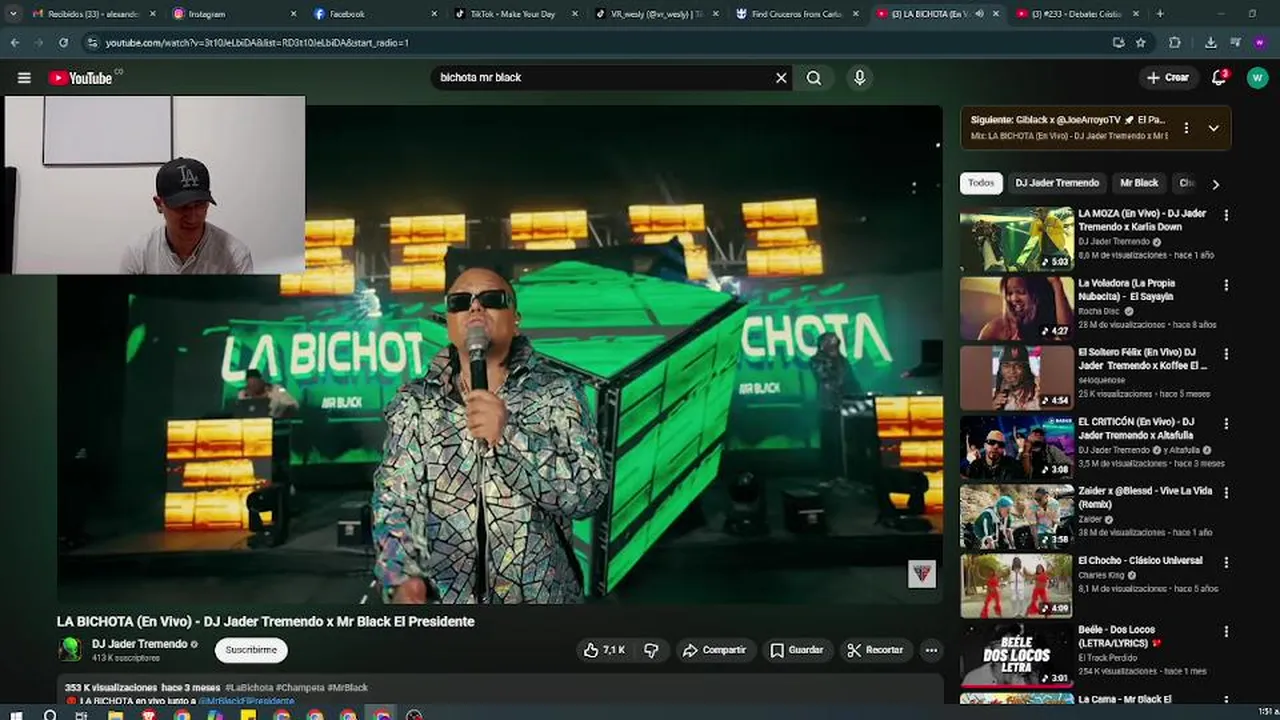This screenshot has height=720, width=1280.
Task: Open the green W account avatar
Action: click(x=1257, y=77)
